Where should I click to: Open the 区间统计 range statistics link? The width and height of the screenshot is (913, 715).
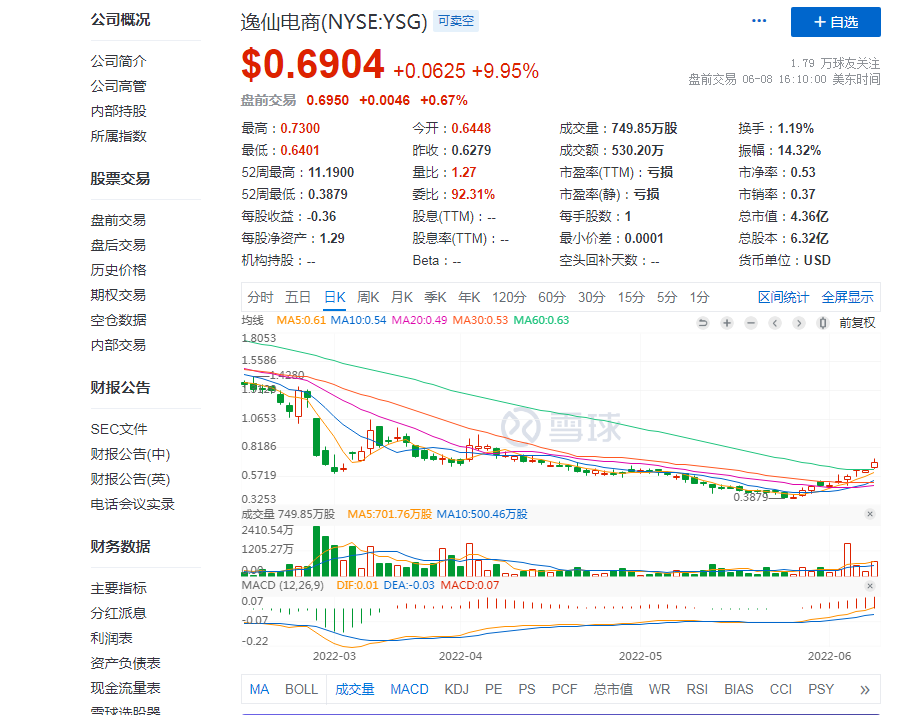[x=783, y=298]
